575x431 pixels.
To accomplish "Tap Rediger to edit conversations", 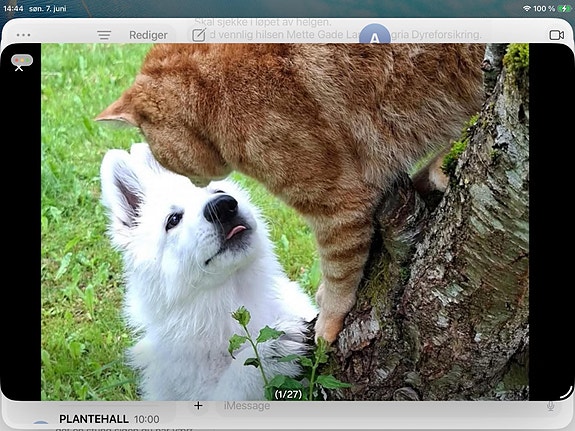I will [x=148, y=35].
